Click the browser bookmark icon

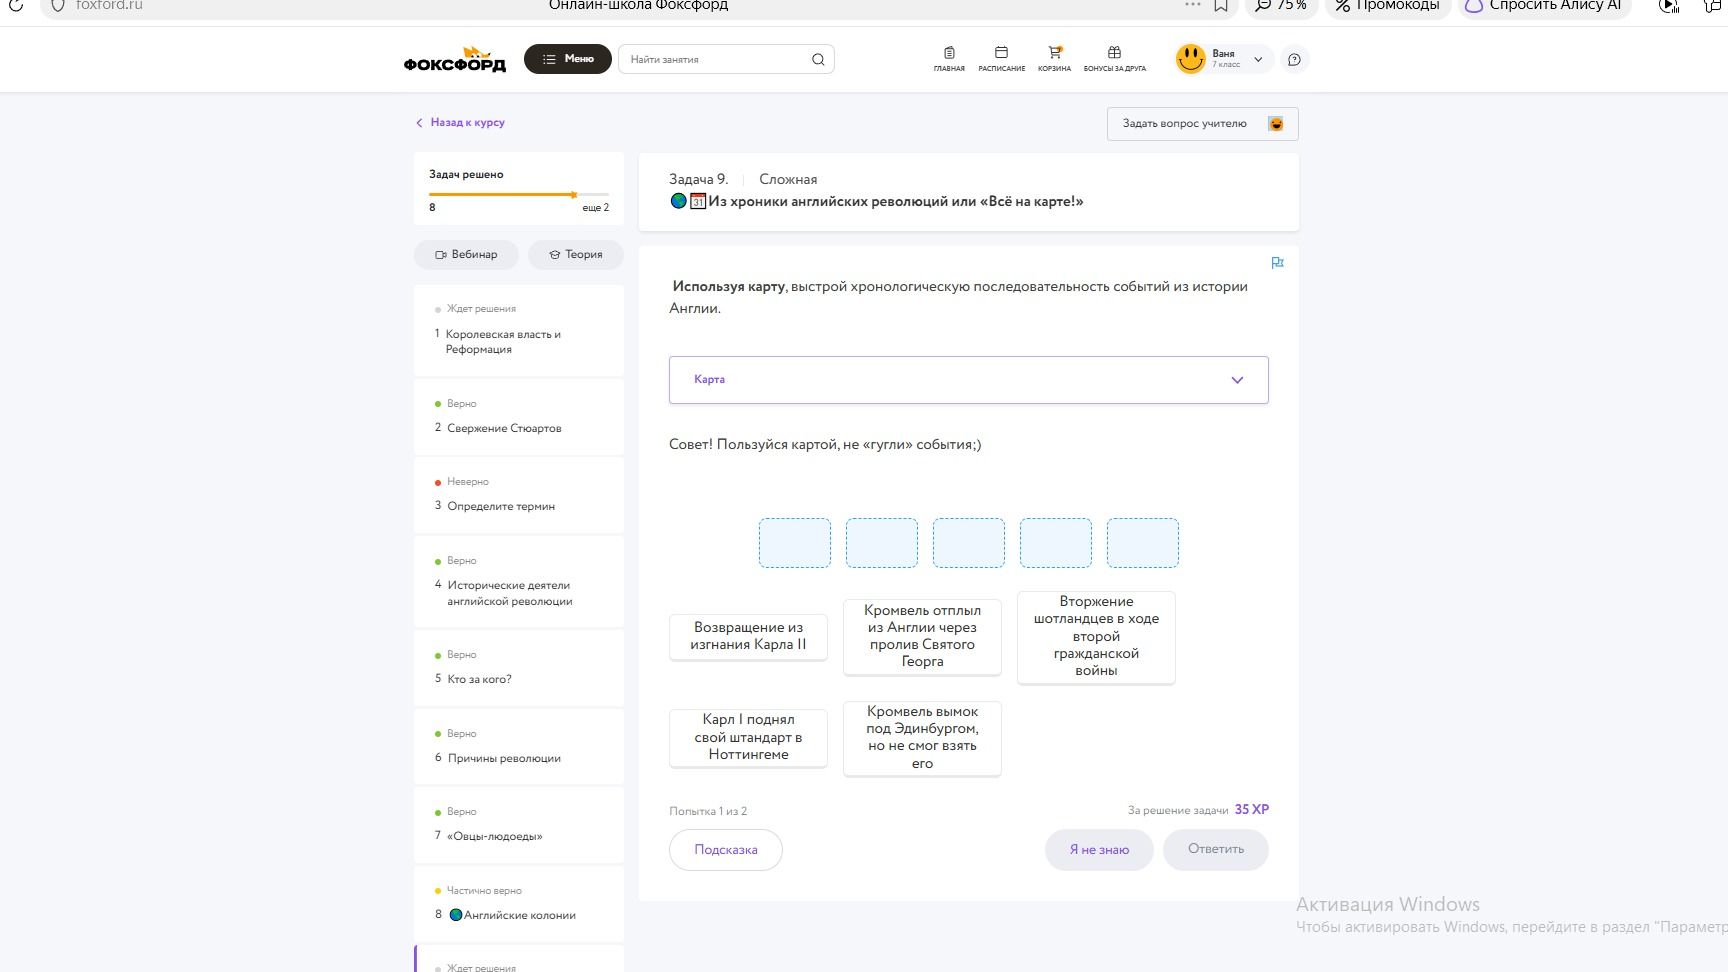pos(1221,6)
